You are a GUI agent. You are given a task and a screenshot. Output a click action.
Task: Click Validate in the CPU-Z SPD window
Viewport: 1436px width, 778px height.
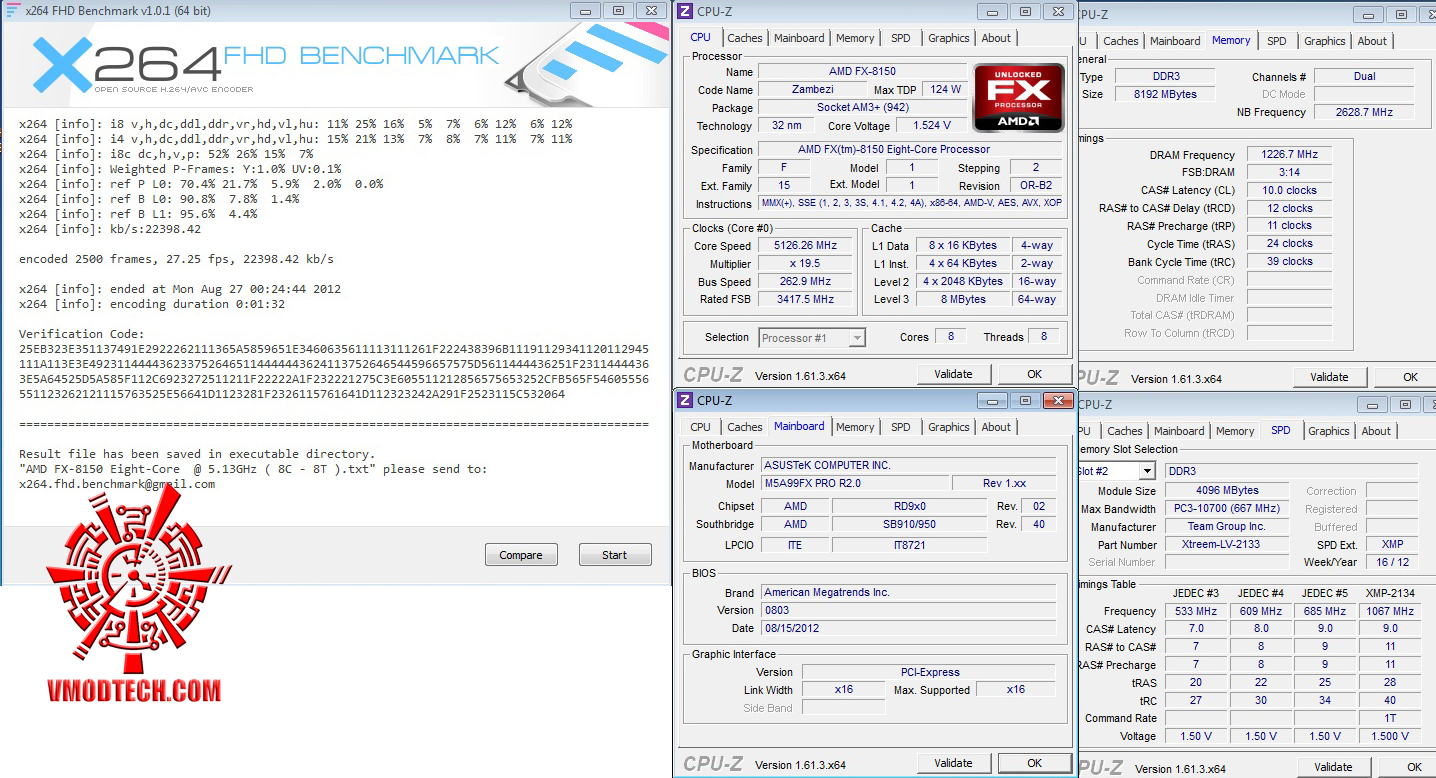1333,767
